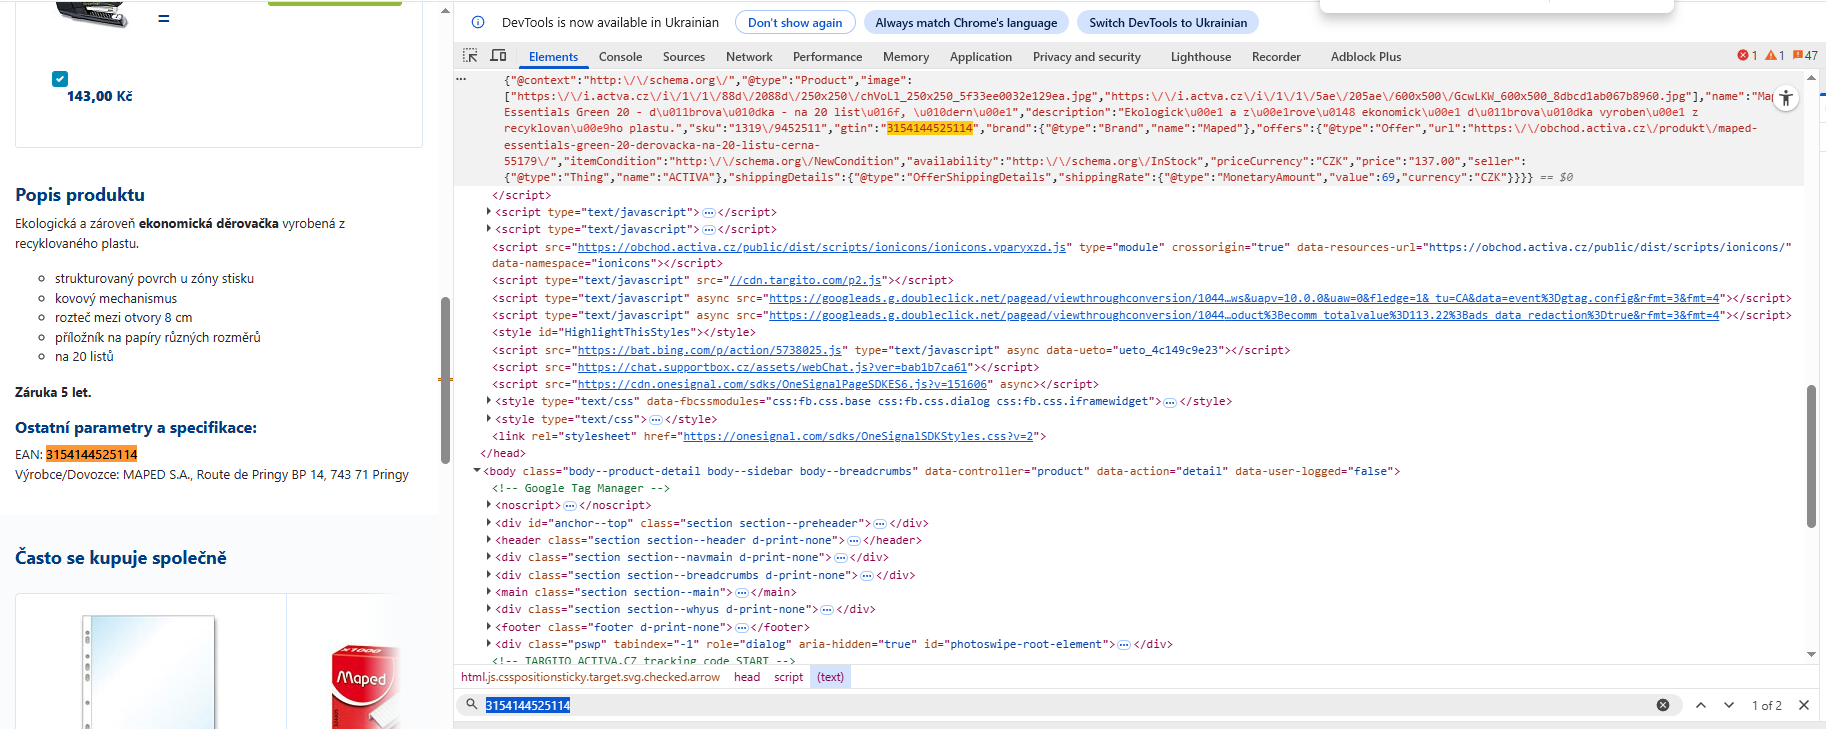
Task: Go to the next search result
Action: 1729,705
